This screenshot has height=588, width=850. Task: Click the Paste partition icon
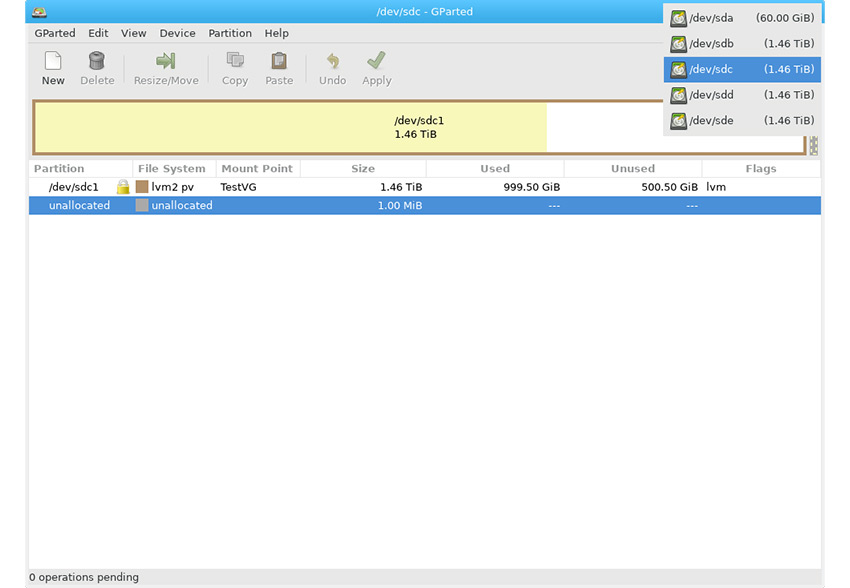point(279,62)
